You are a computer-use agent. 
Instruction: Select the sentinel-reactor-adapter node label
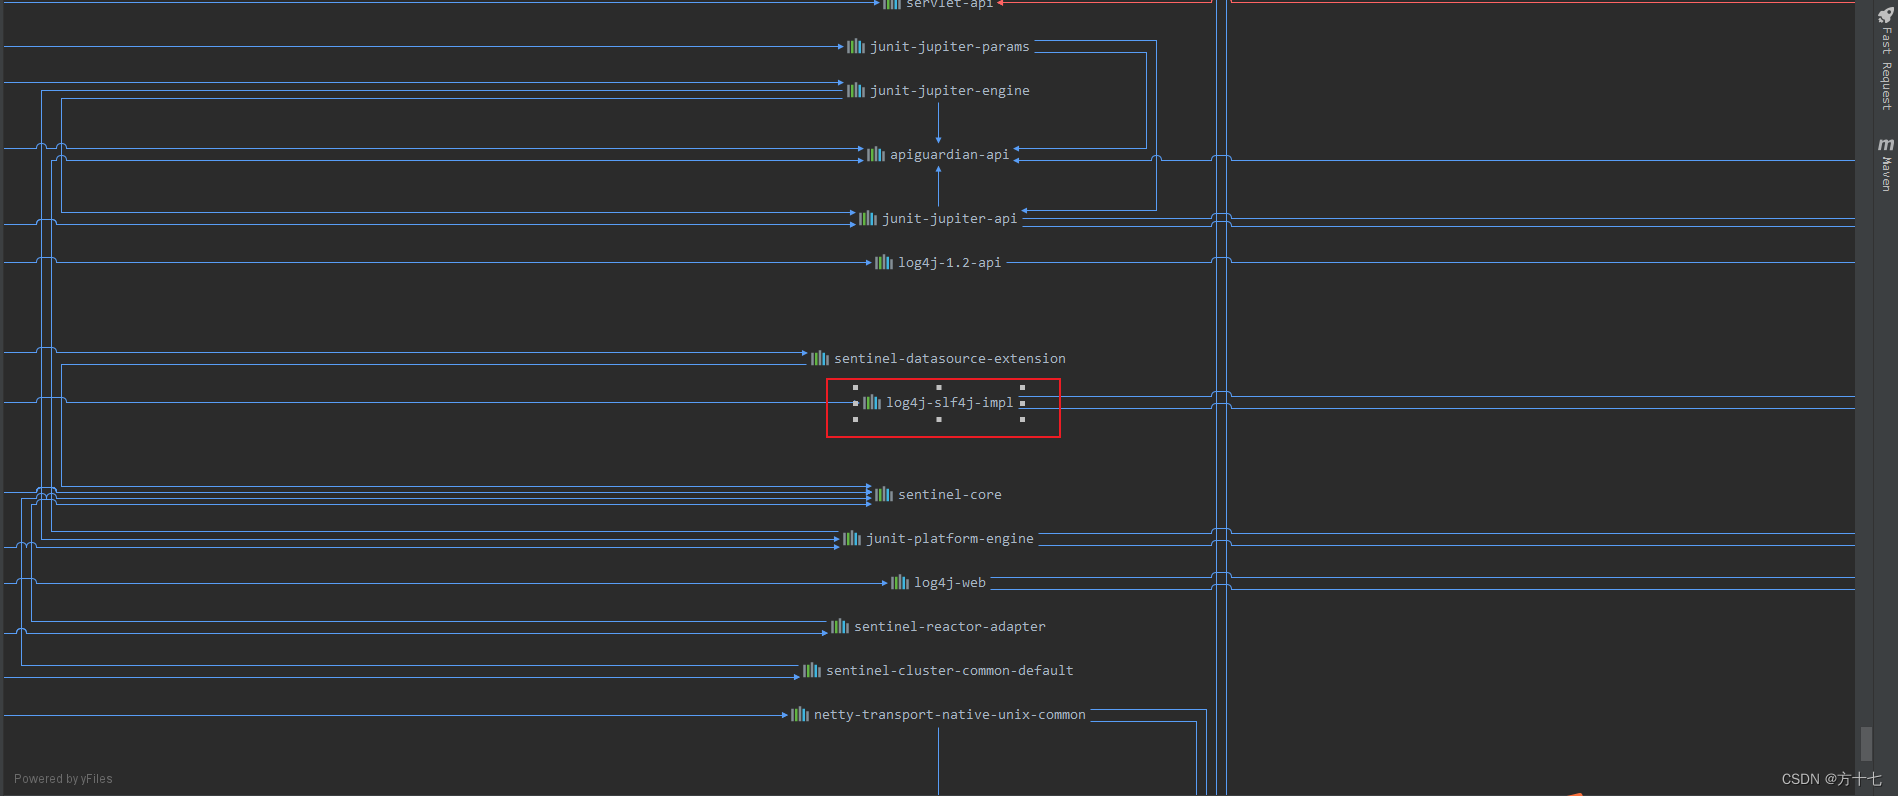[x=950, y=626]
